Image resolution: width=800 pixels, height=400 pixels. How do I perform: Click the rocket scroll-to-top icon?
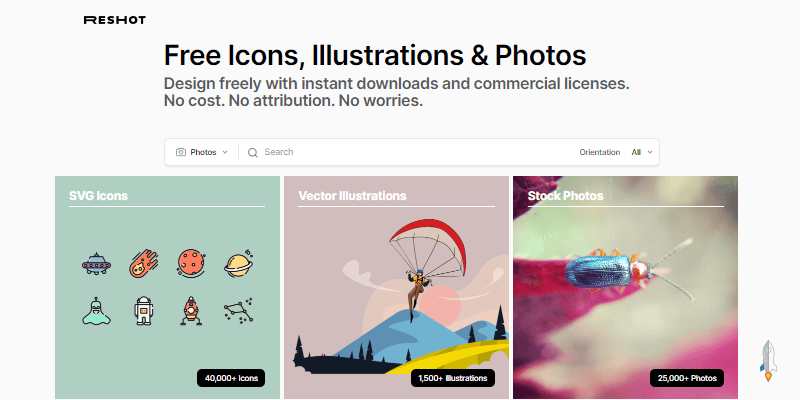click(x=768, y=361)
